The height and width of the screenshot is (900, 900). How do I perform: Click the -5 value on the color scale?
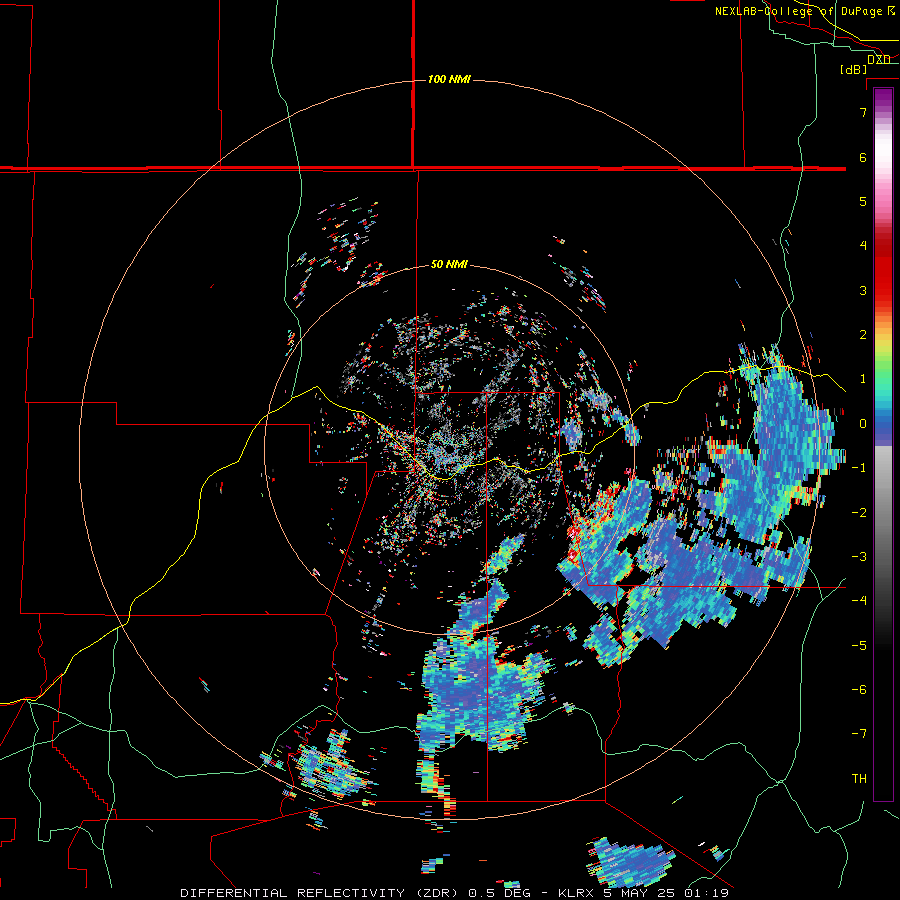[859, 646]
